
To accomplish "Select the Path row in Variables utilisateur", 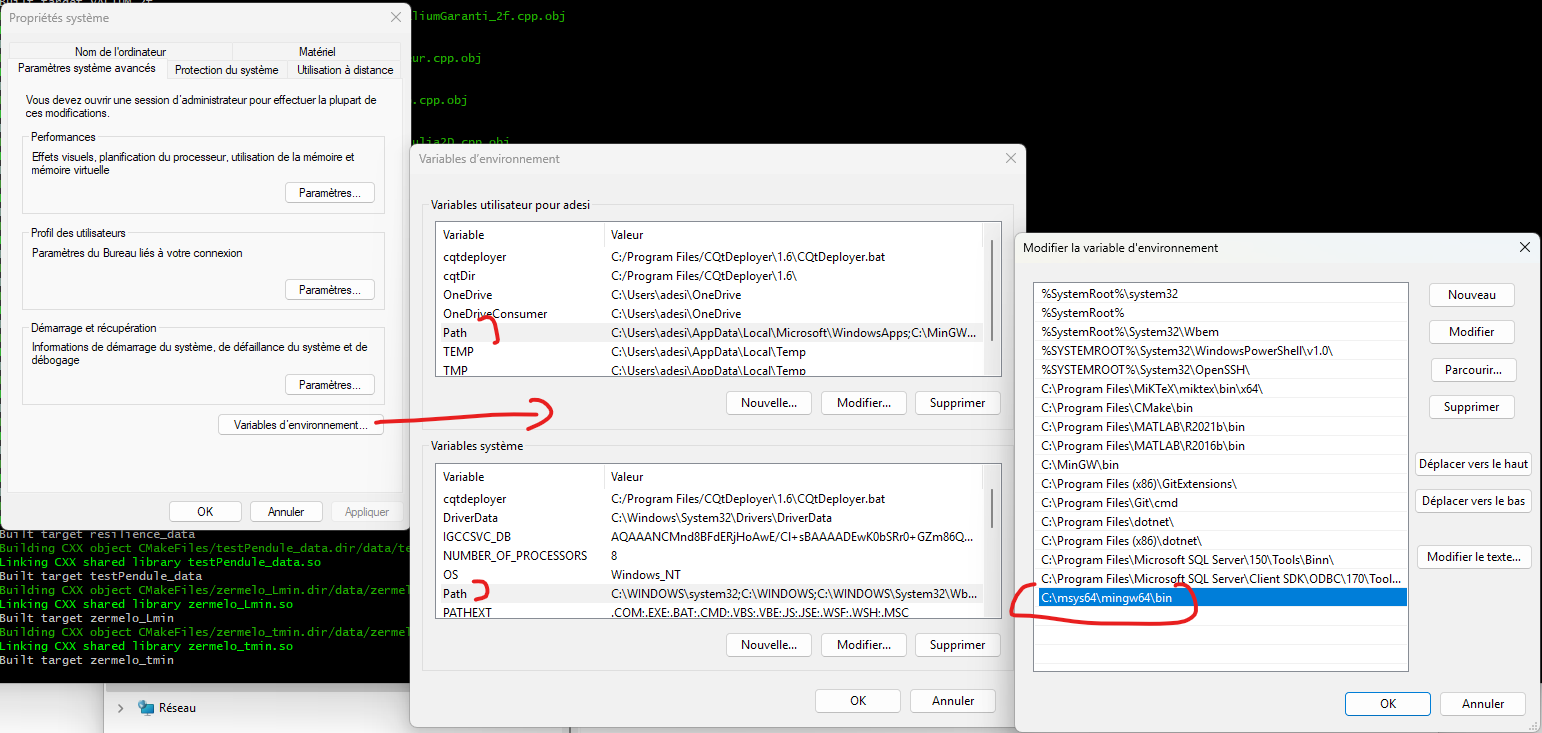I will [x=520, y=332].
